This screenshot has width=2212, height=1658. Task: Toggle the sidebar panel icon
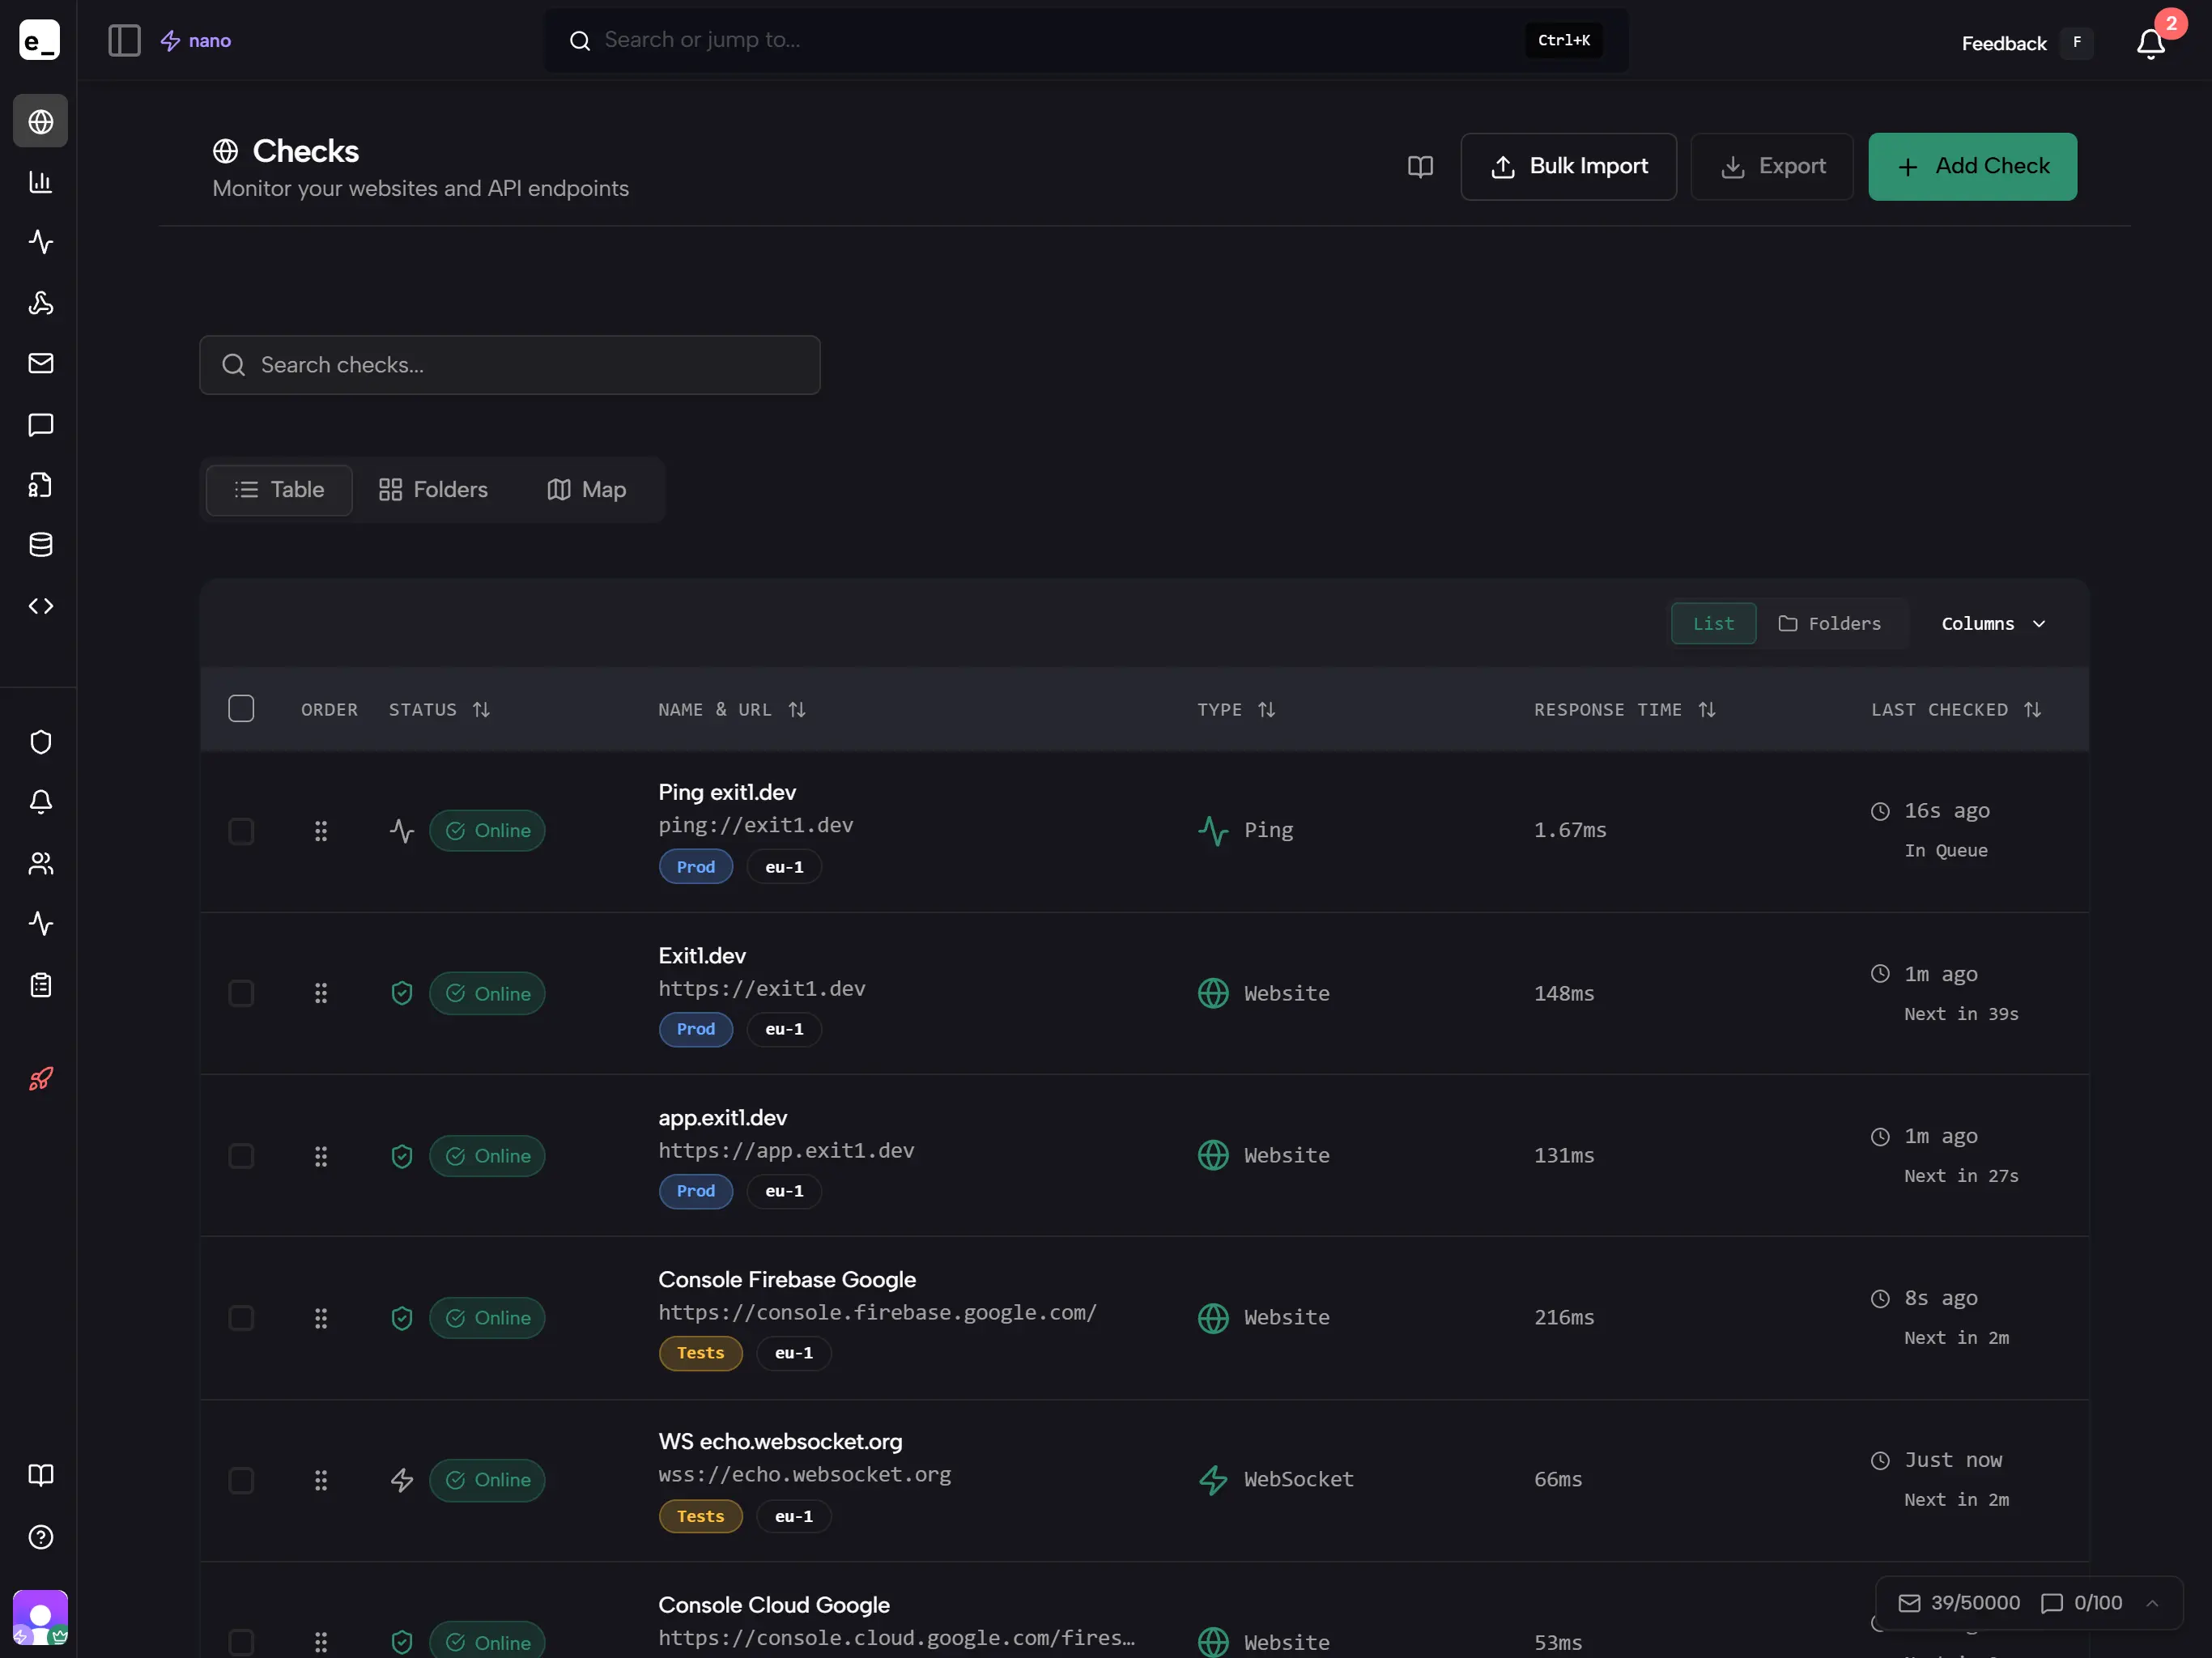tap(124, 40)
